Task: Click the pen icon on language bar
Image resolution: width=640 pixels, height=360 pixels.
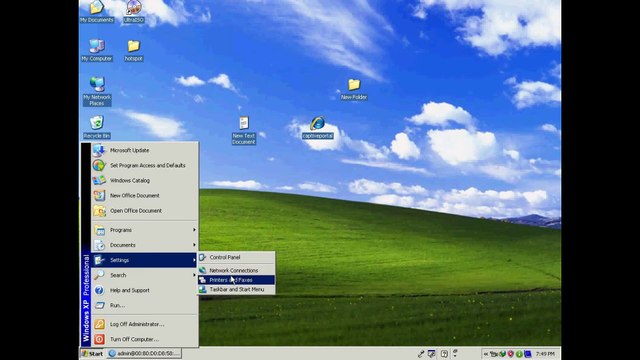Action: coord(421,354)
